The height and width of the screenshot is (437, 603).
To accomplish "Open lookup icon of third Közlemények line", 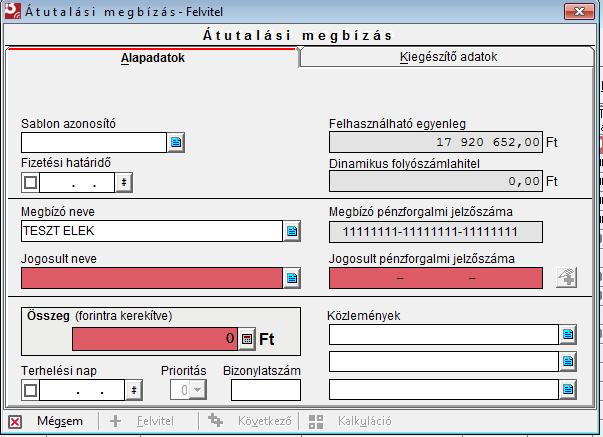I will click(x=568, y=389).
